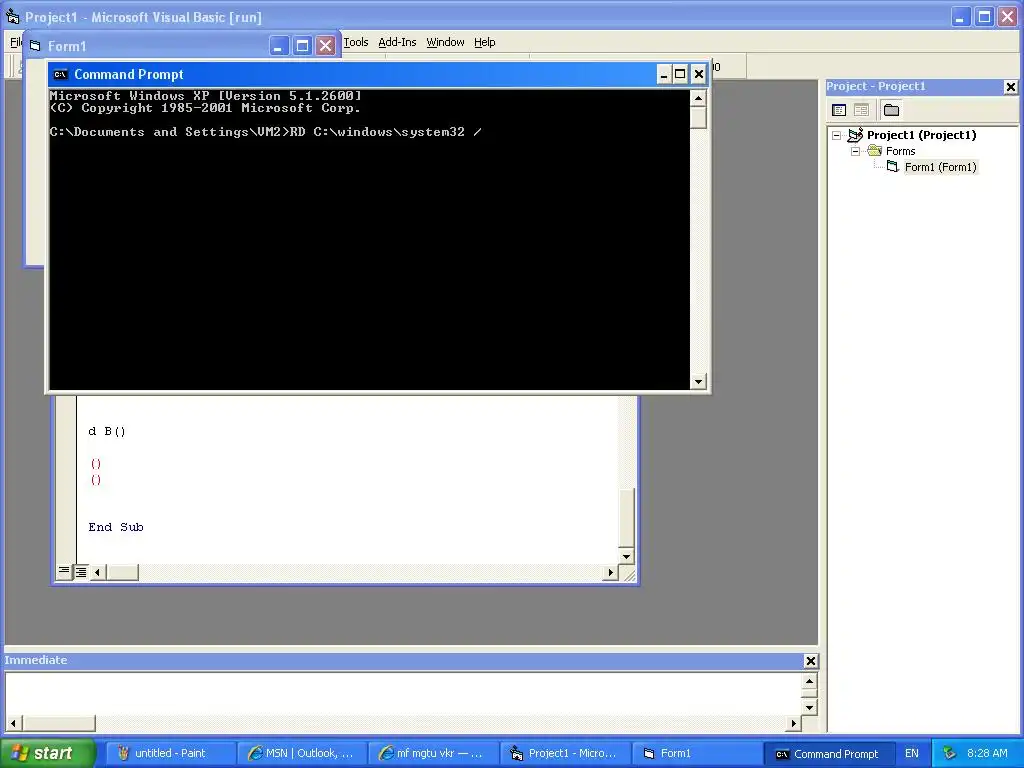Viewport: 1024px width, 768px height.
Task: Click system tray icon next to clock
Action: [949, 754]
